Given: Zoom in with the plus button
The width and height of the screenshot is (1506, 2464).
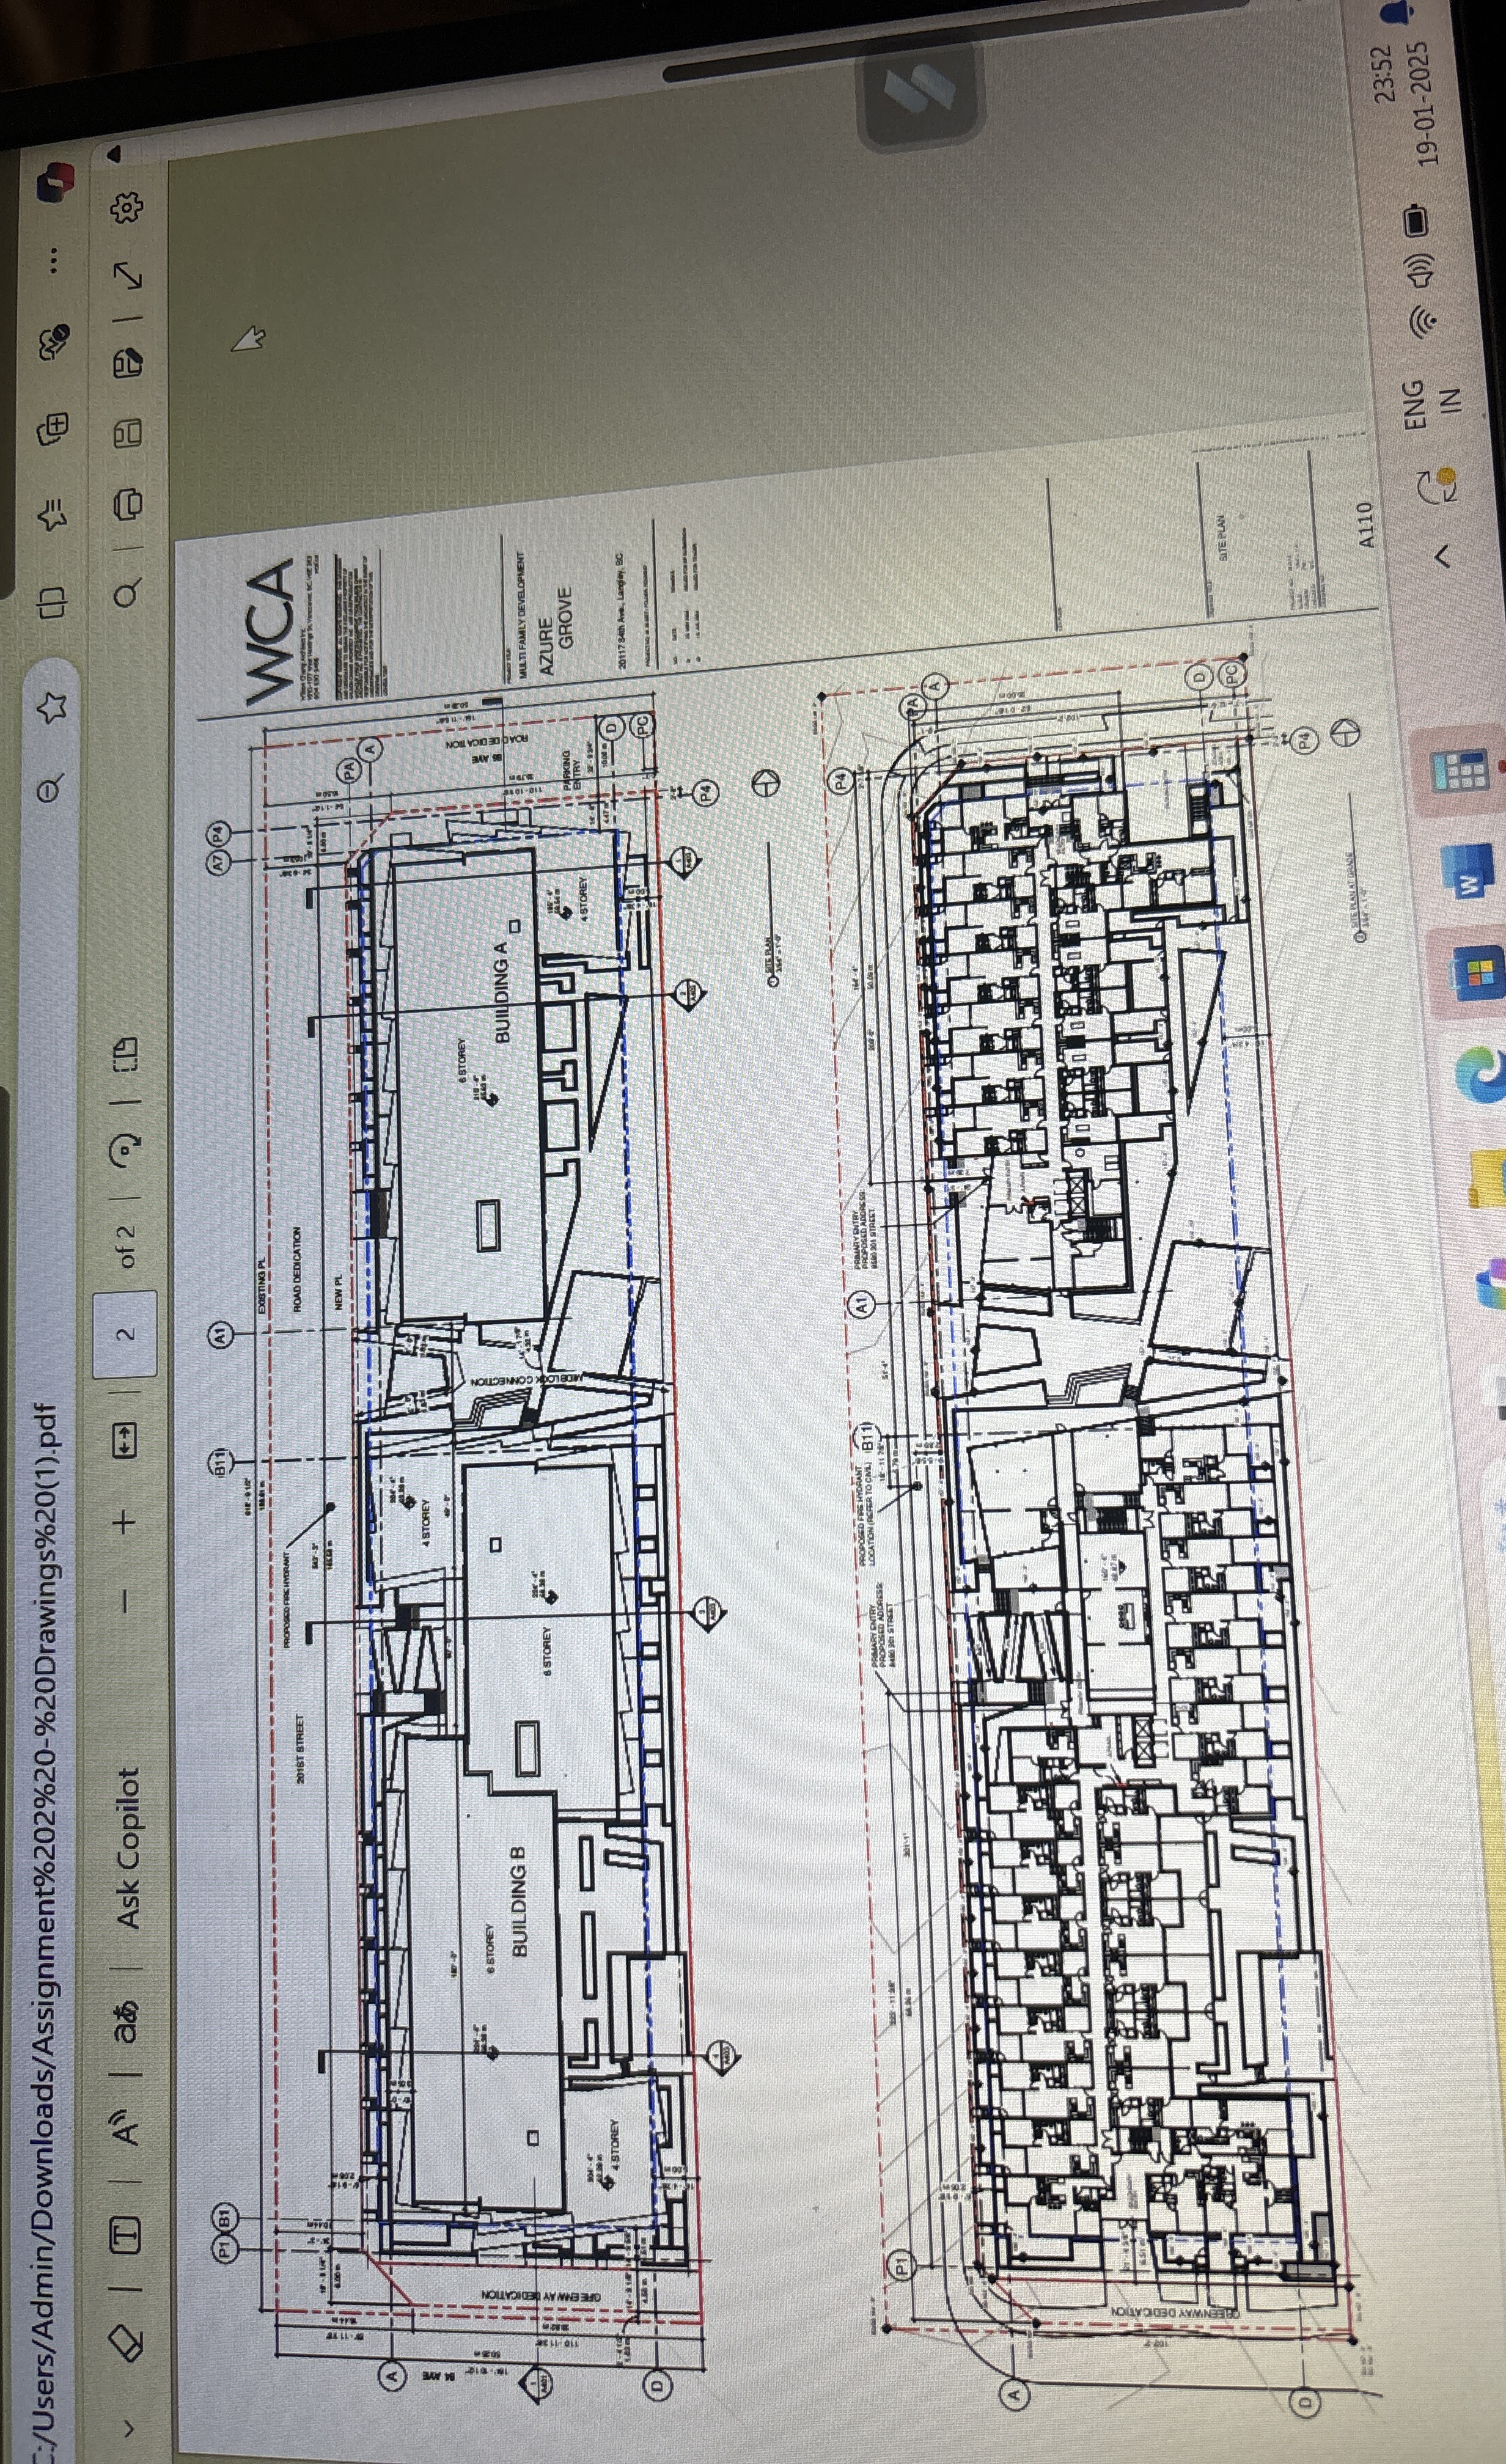Looking at the screenshot, I should point(125,1522).
